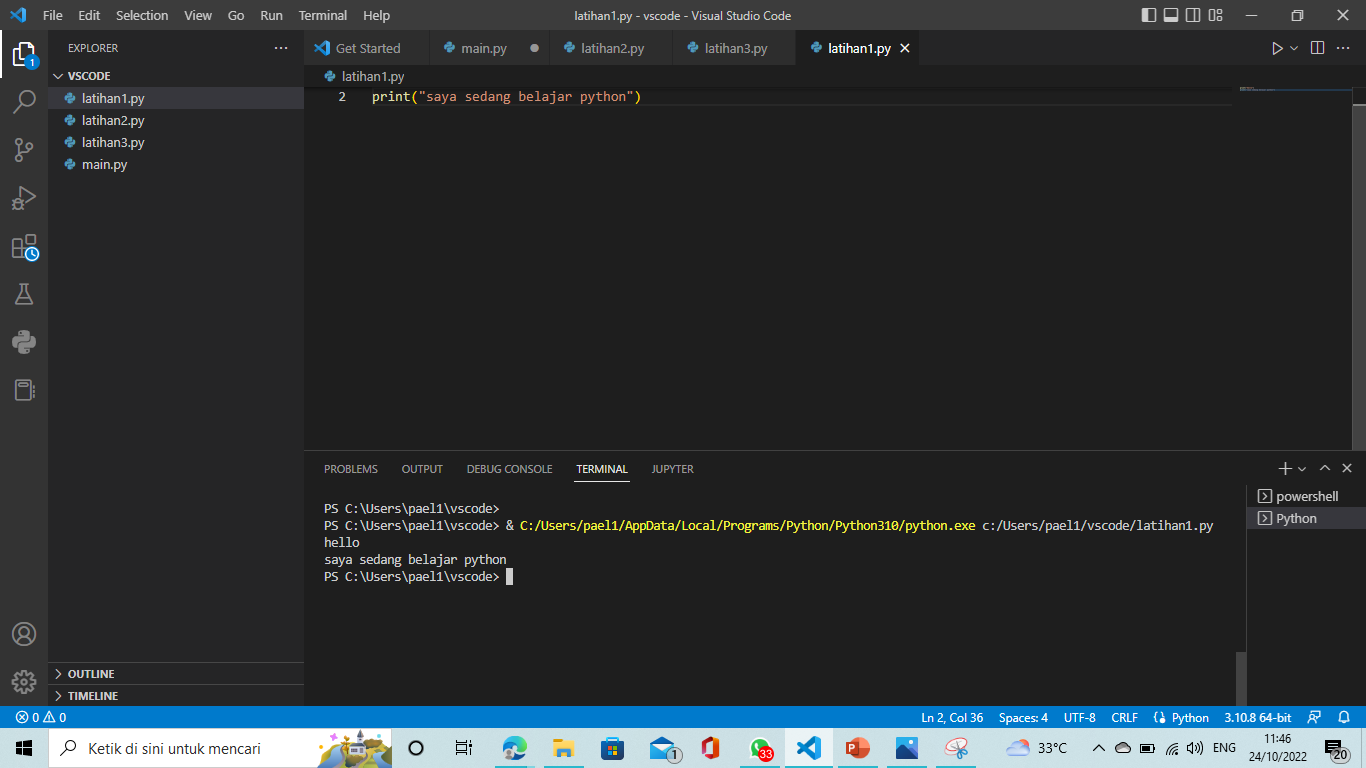The image size is (1366, 768).
Task: Maximize the panel with the chevron toggle
Action: 1324,468
